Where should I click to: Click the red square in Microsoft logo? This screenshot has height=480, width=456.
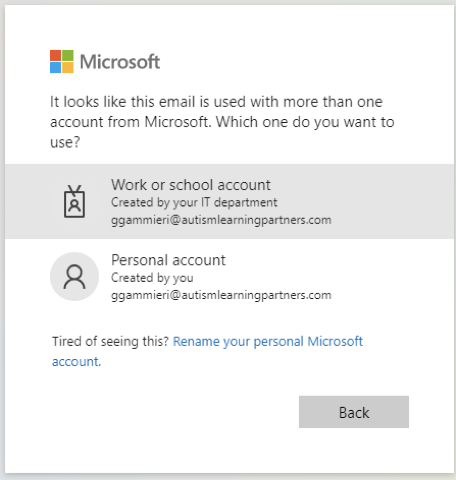point(56,55)
